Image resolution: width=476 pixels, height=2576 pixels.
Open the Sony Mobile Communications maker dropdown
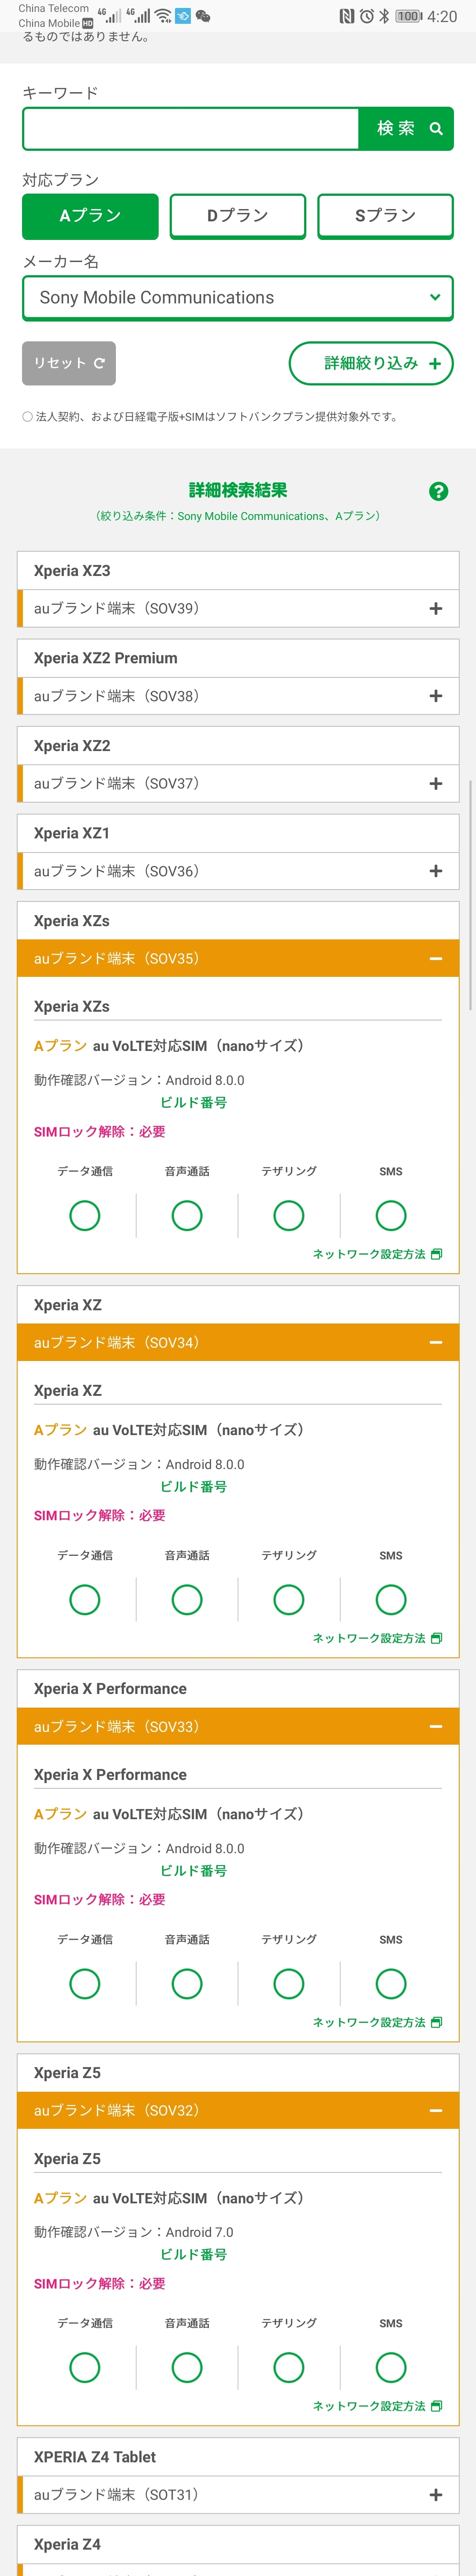(238, 298)
